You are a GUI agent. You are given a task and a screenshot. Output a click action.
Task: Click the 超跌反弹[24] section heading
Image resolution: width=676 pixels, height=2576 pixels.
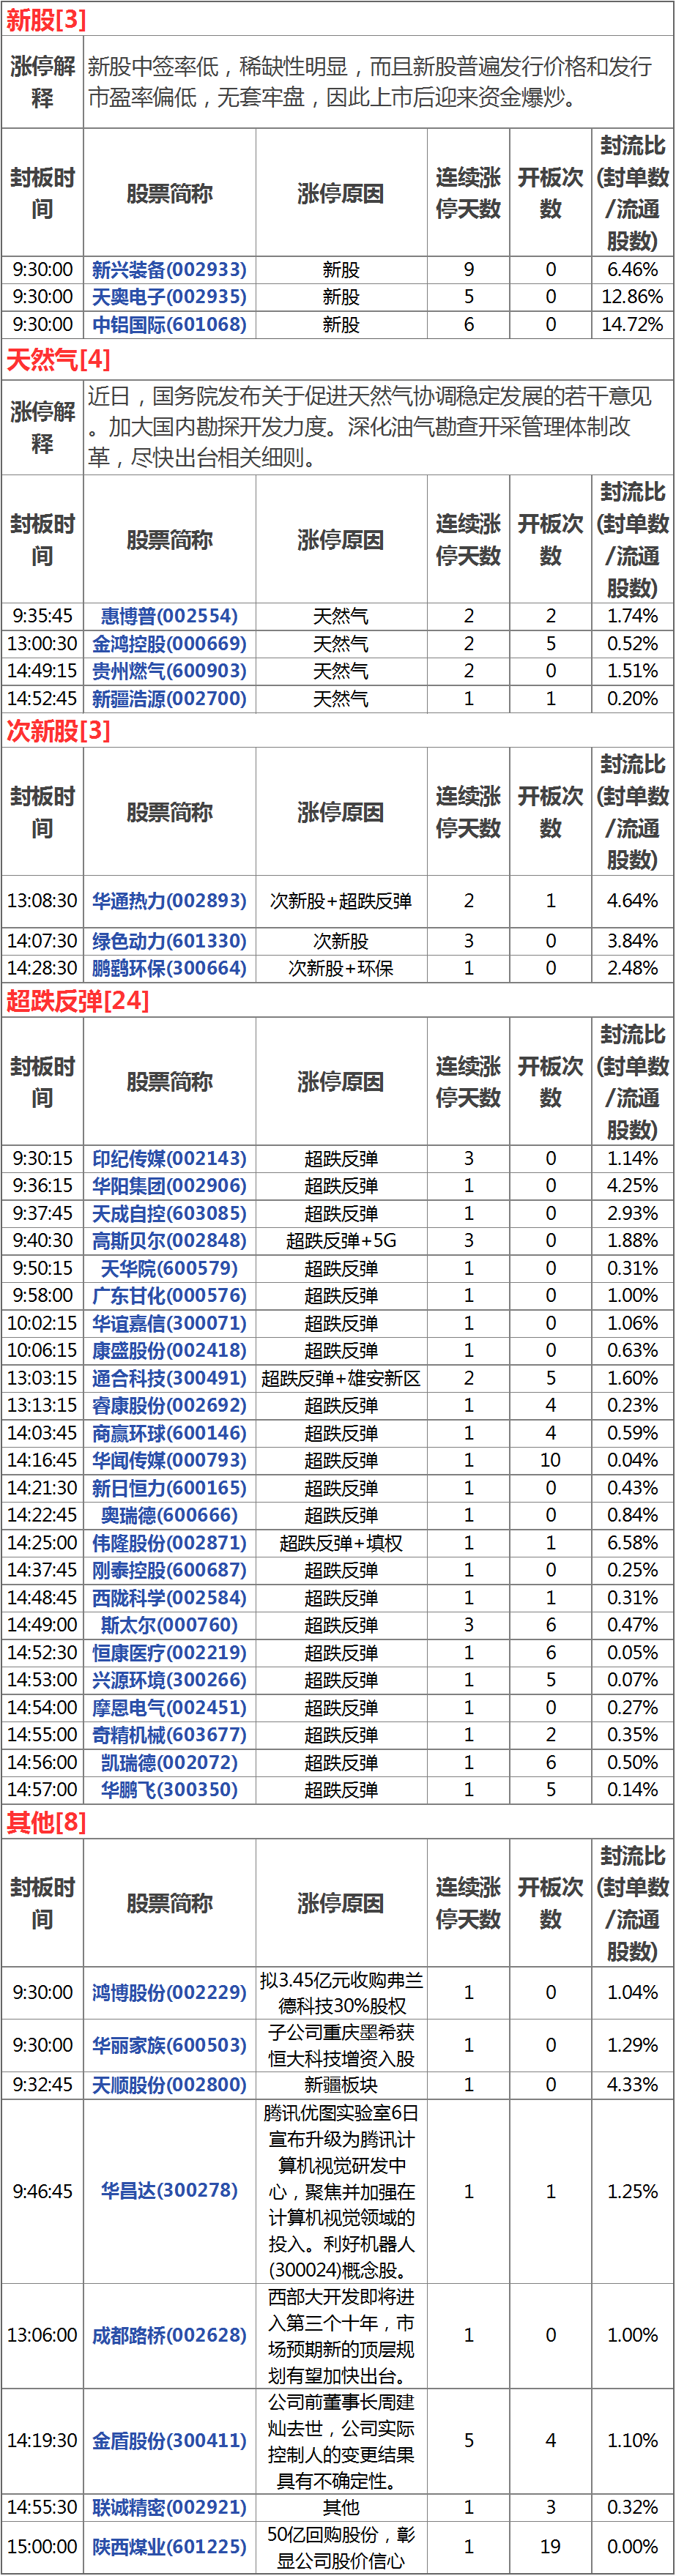78,1001
